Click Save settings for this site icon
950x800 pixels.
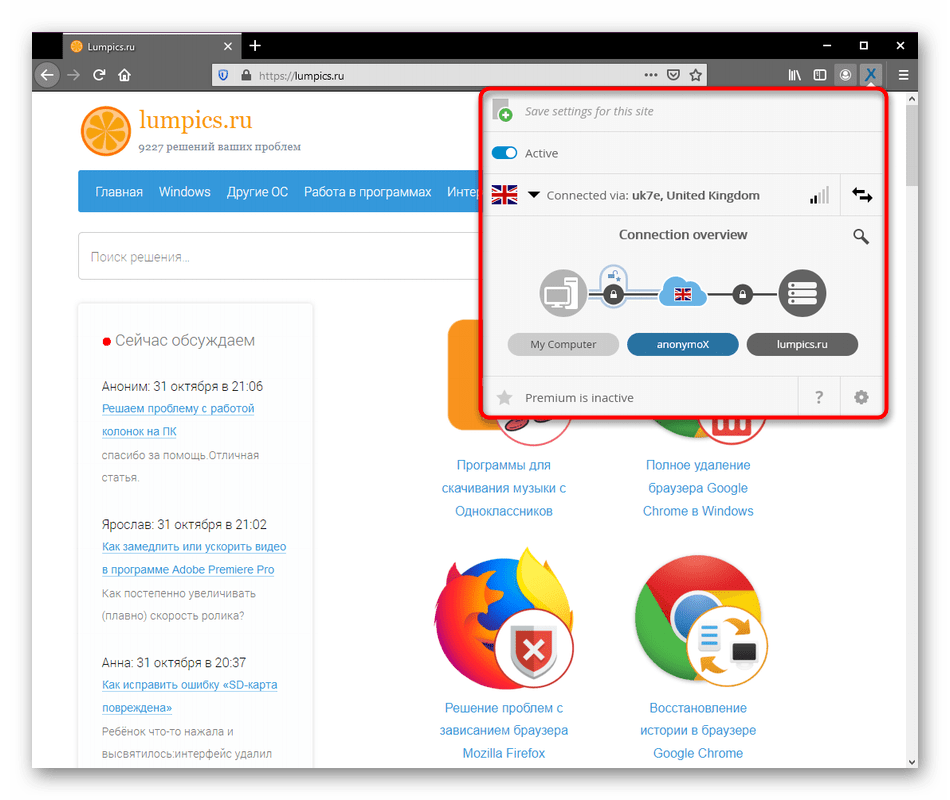point(502,111)
